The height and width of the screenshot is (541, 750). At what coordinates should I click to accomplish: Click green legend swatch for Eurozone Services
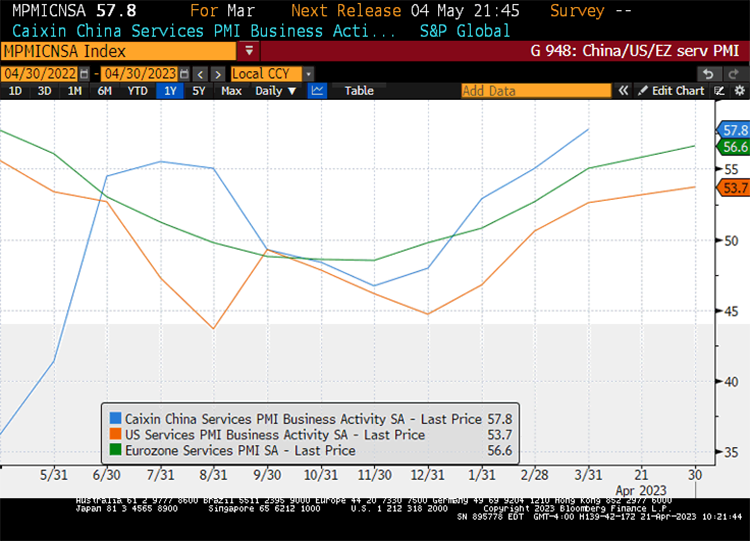click(115, 450)
